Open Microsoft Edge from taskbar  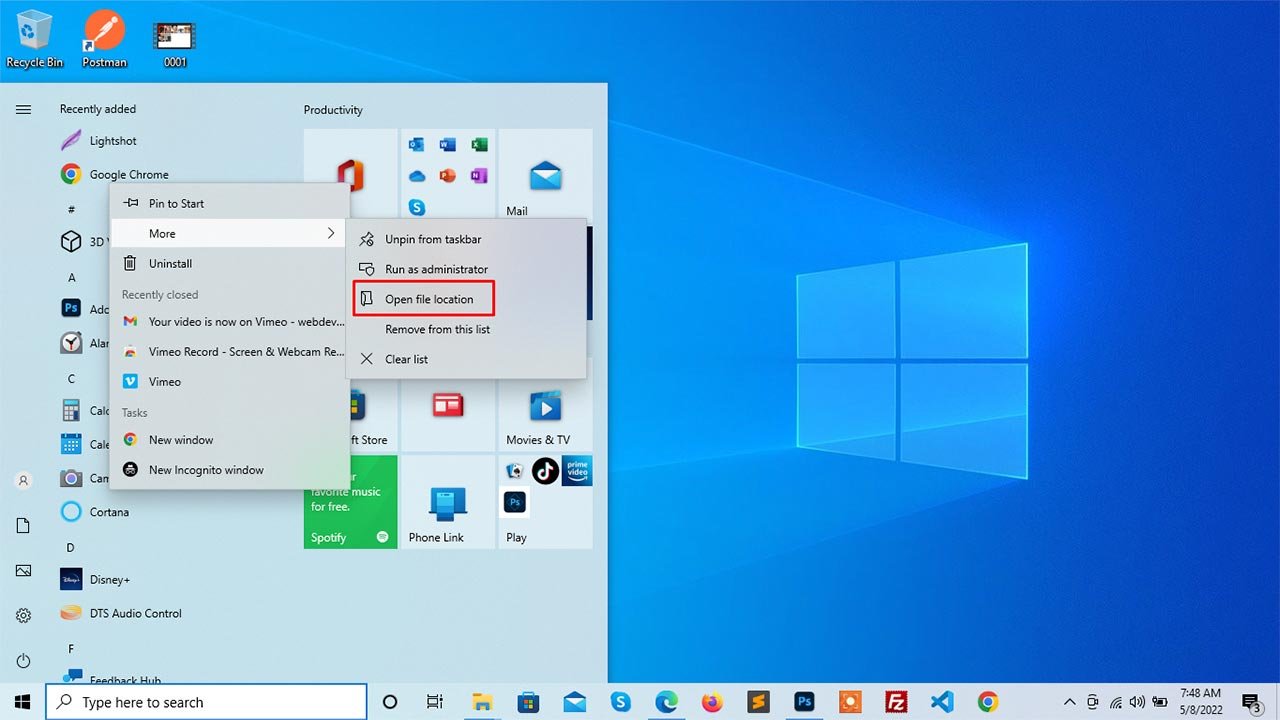click(x=666, y=702)
